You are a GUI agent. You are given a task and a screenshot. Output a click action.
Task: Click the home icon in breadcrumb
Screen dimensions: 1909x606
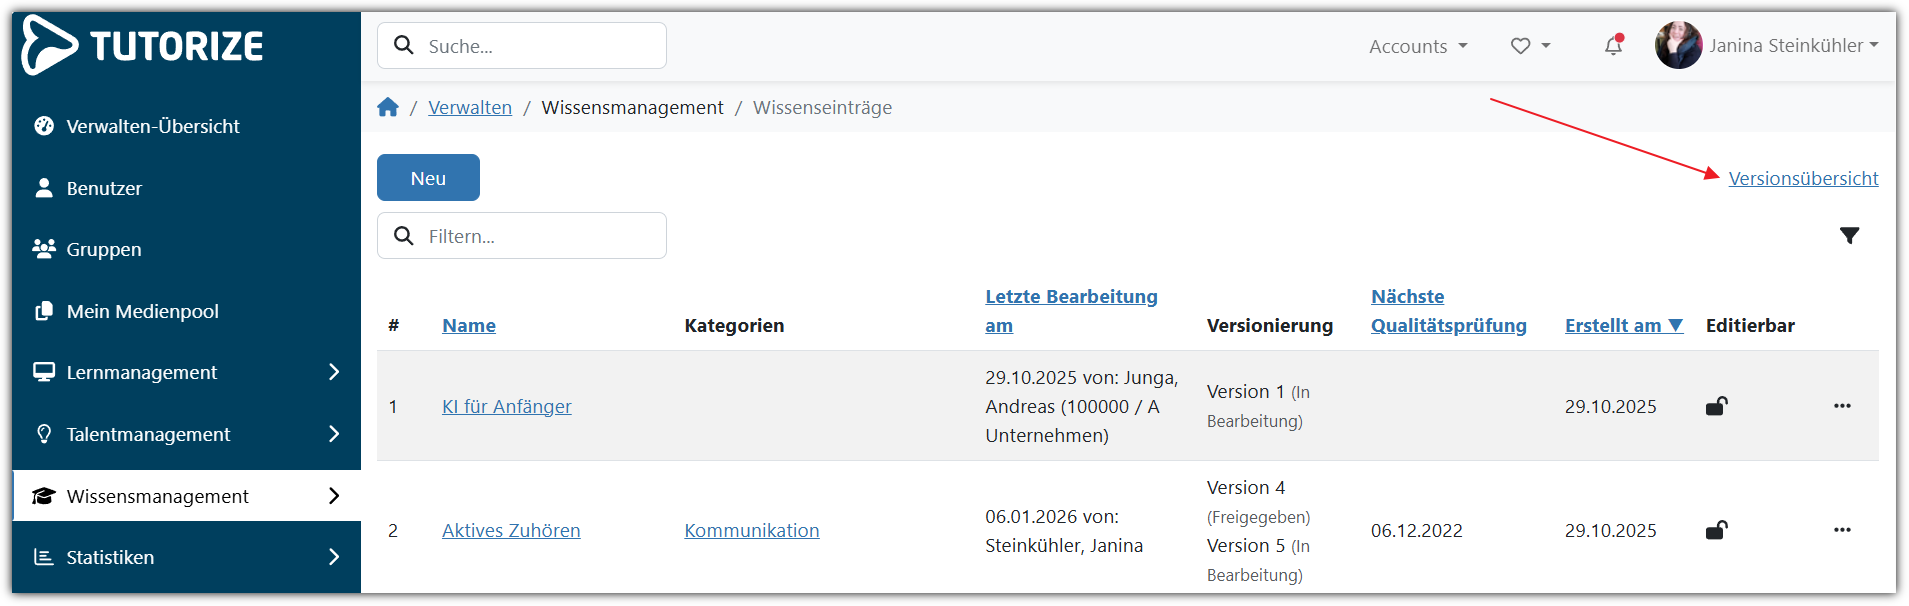(388, 108)
